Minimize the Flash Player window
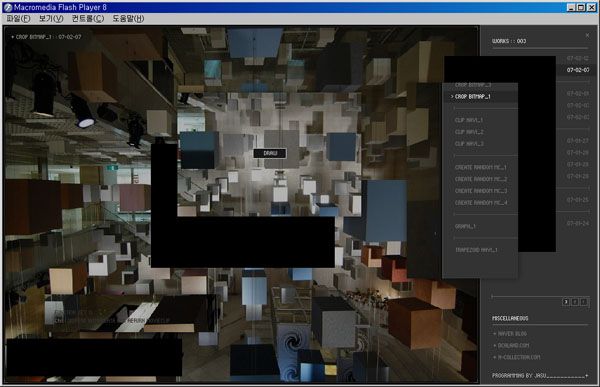 point(571,7)
